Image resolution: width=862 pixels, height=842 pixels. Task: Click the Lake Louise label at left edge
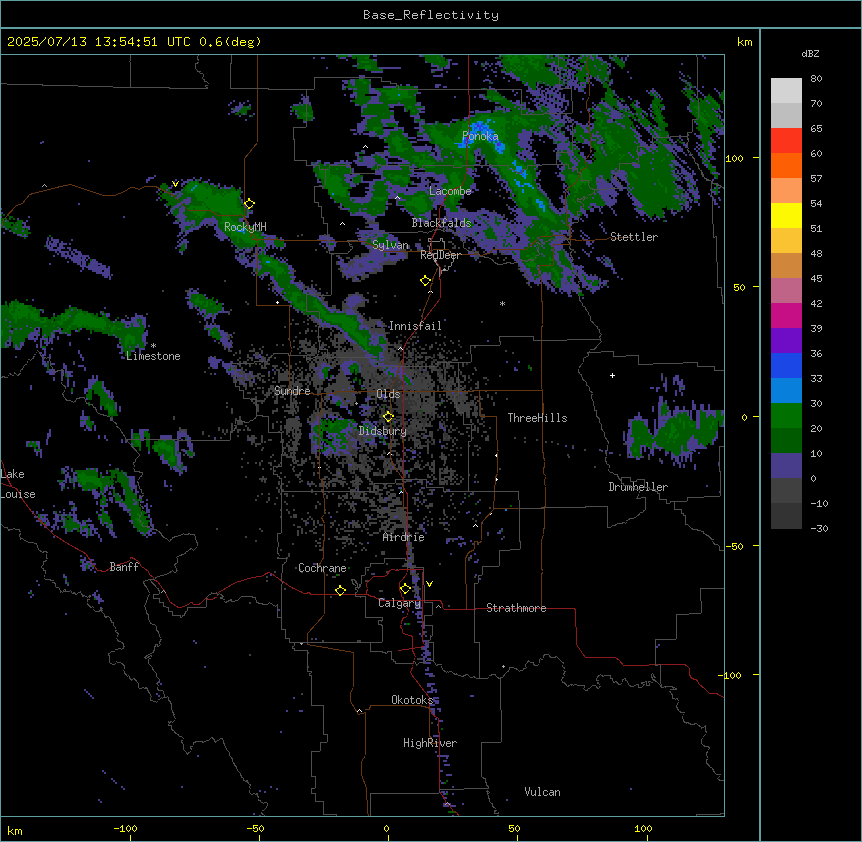(18, 484)
